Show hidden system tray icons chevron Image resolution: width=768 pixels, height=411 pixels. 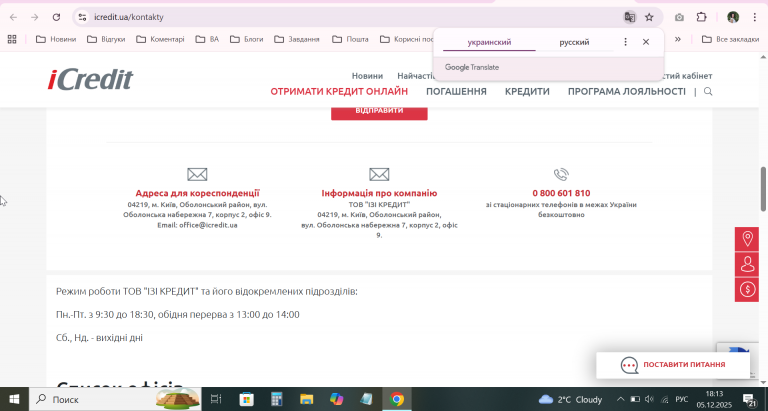[x=620, y=399]
